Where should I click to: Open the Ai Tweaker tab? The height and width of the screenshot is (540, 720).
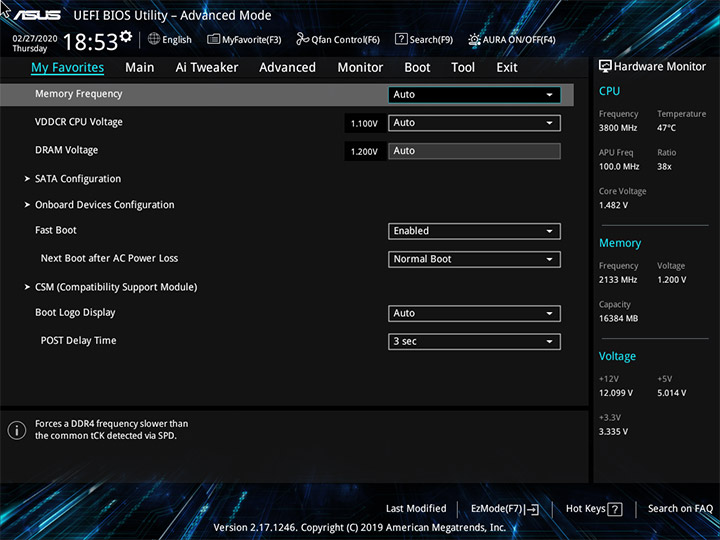coord(207,68)
